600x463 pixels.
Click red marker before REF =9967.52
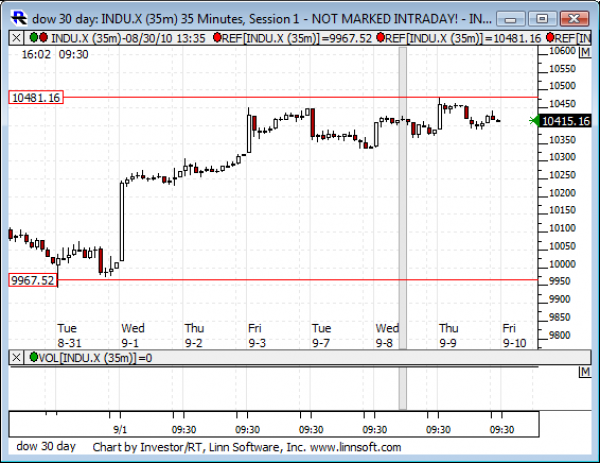click(x=217, y=37)
